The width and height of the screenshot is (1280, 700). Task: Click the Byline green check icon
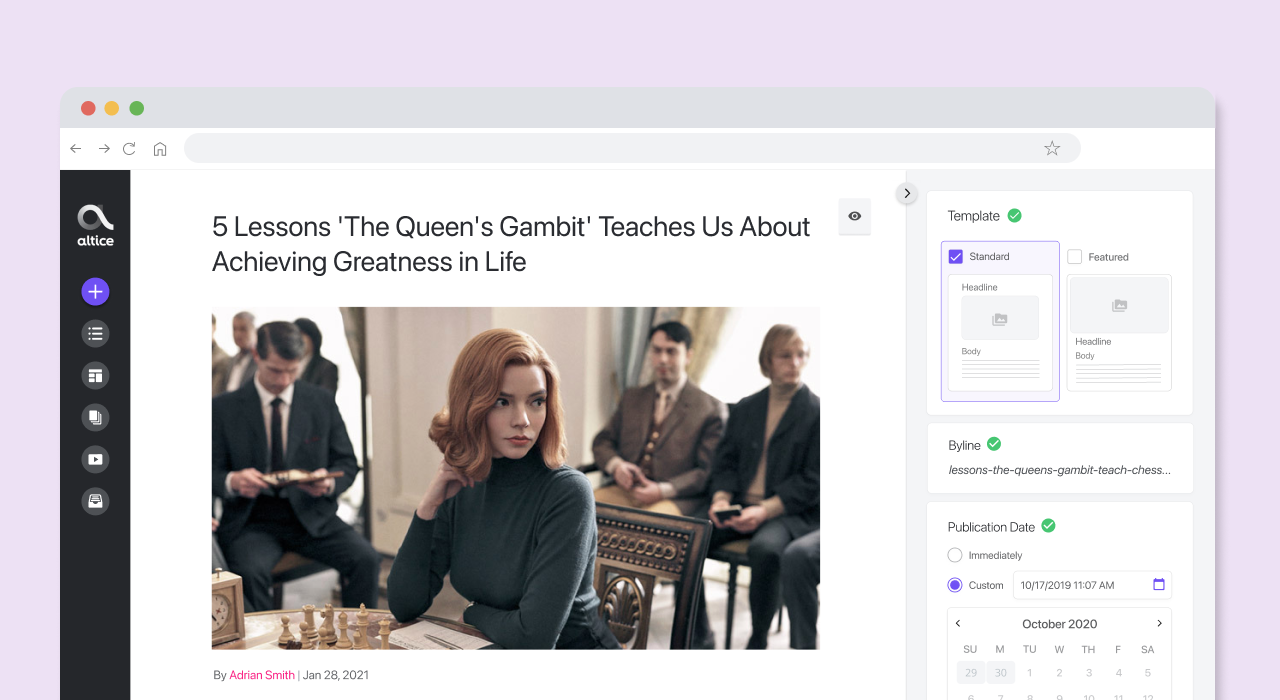point(994,444)
